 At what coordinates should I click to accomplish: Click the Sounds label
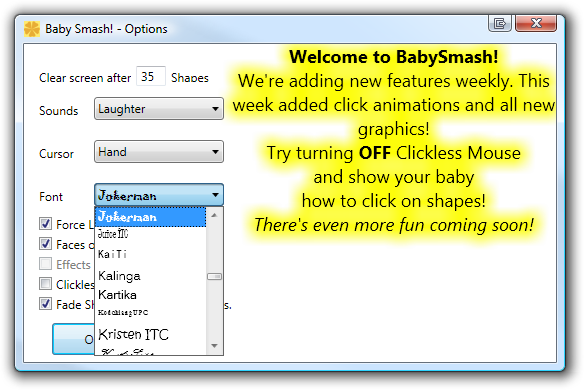[58, 111]
